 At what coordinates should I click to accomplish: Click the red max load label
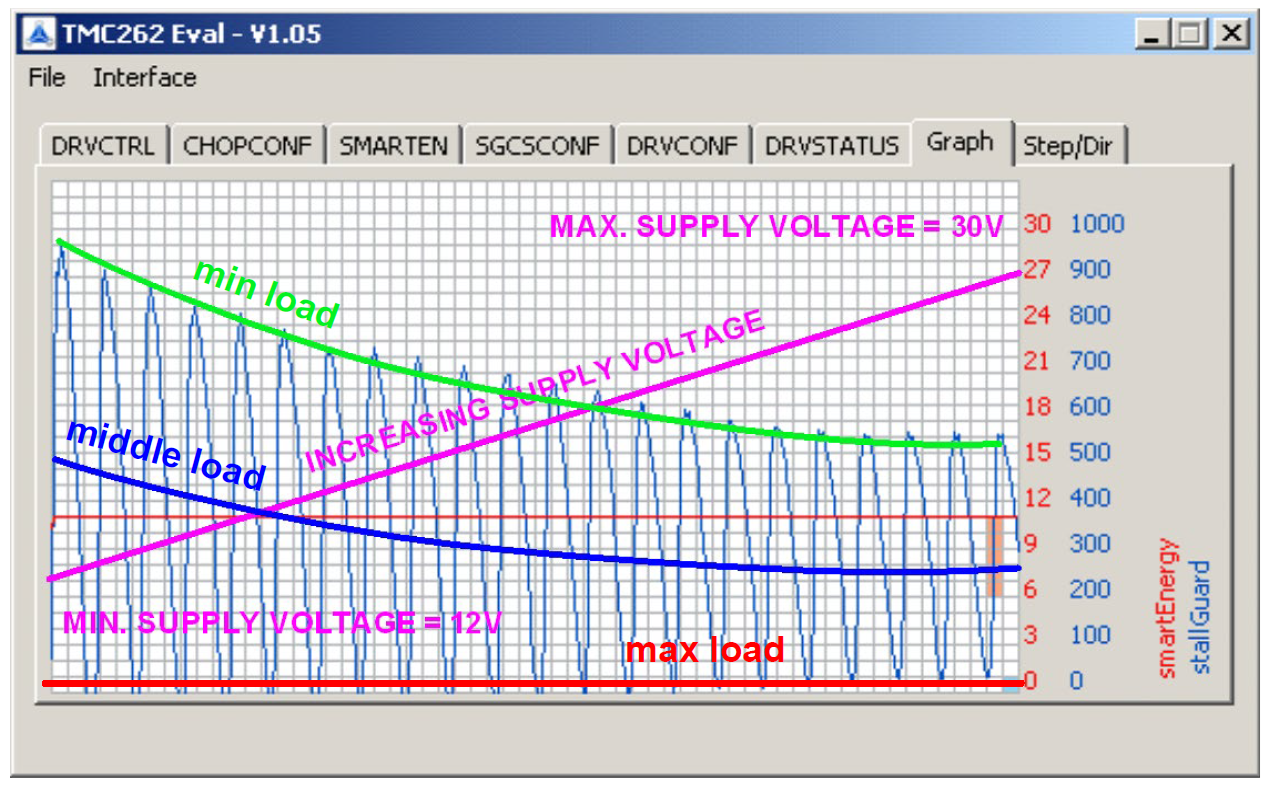pyautogui.click(x=705, y=650)
